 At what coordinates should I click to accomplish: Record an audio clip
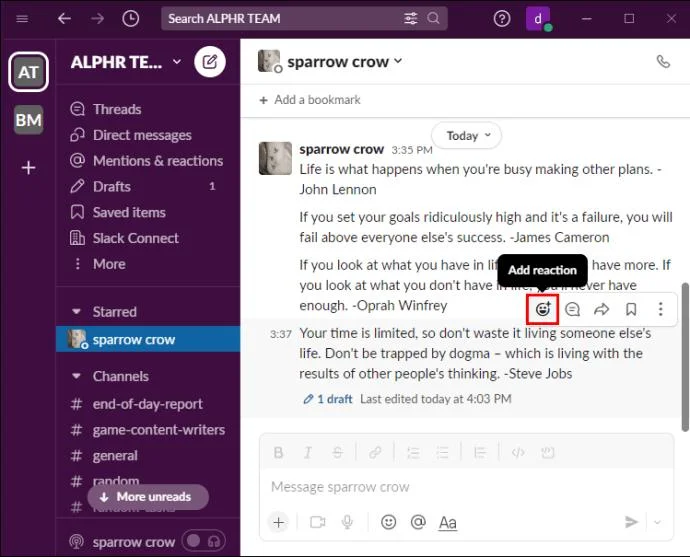[x=347, y=522]
